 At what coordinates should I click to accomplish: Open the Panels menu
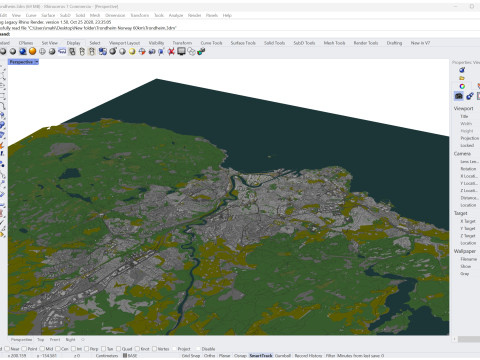tap(212, 15)
